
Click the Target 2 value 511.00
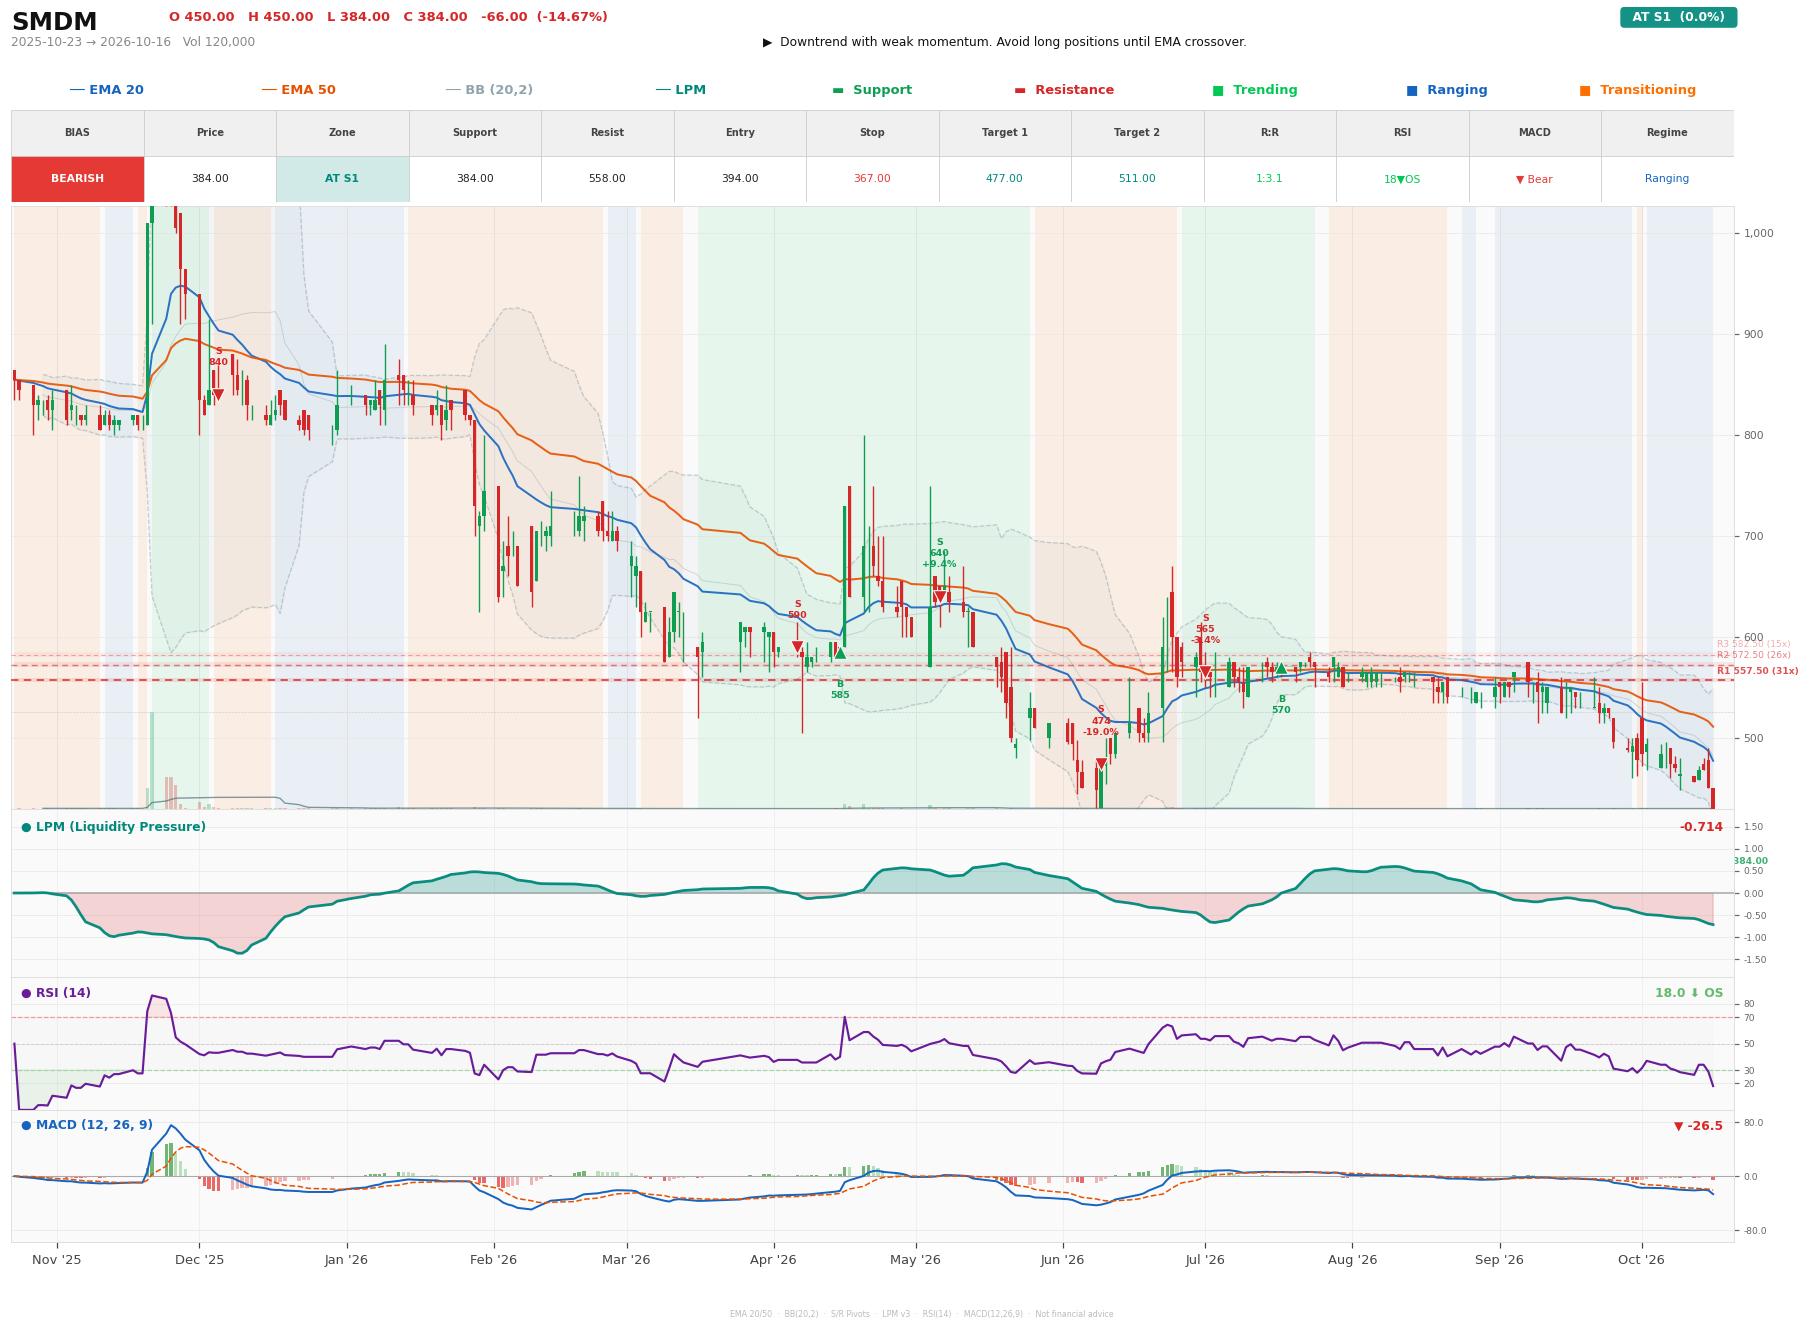pos(1137,179)
